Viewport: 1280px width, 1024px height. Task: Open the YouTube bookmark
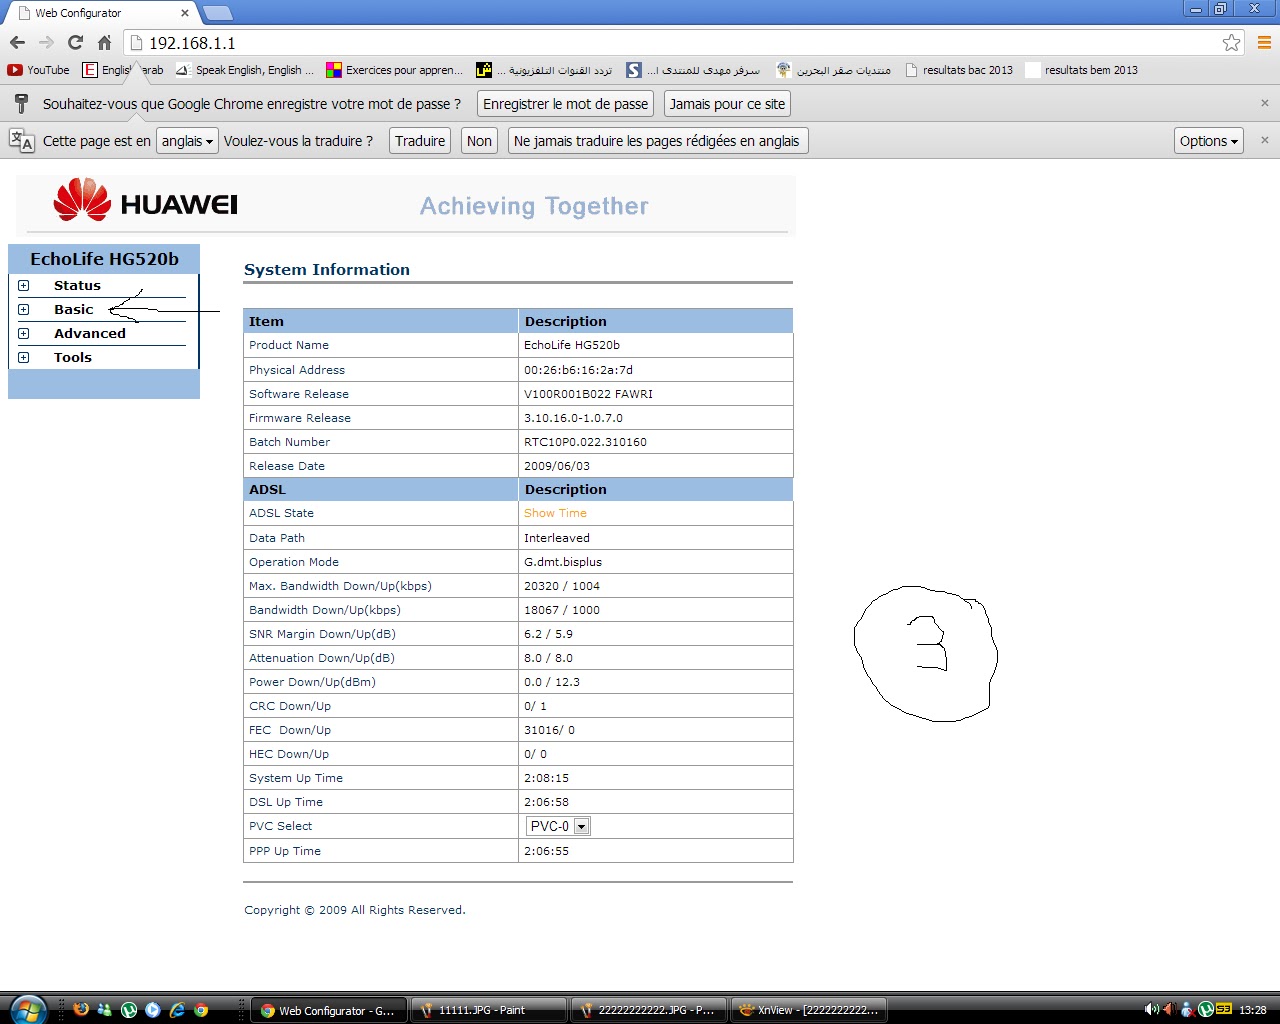[x=39, y=70]
